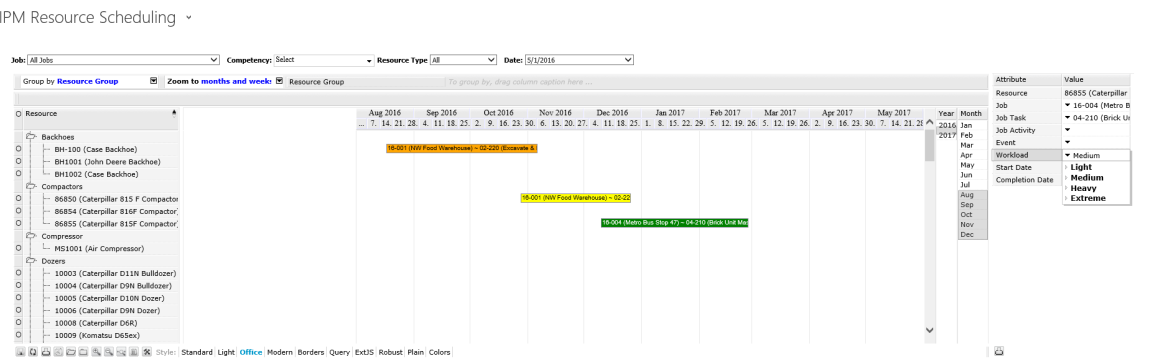The image size is (1154, 364).
Task: Select the Colors style link
Action: coord(439,352)
